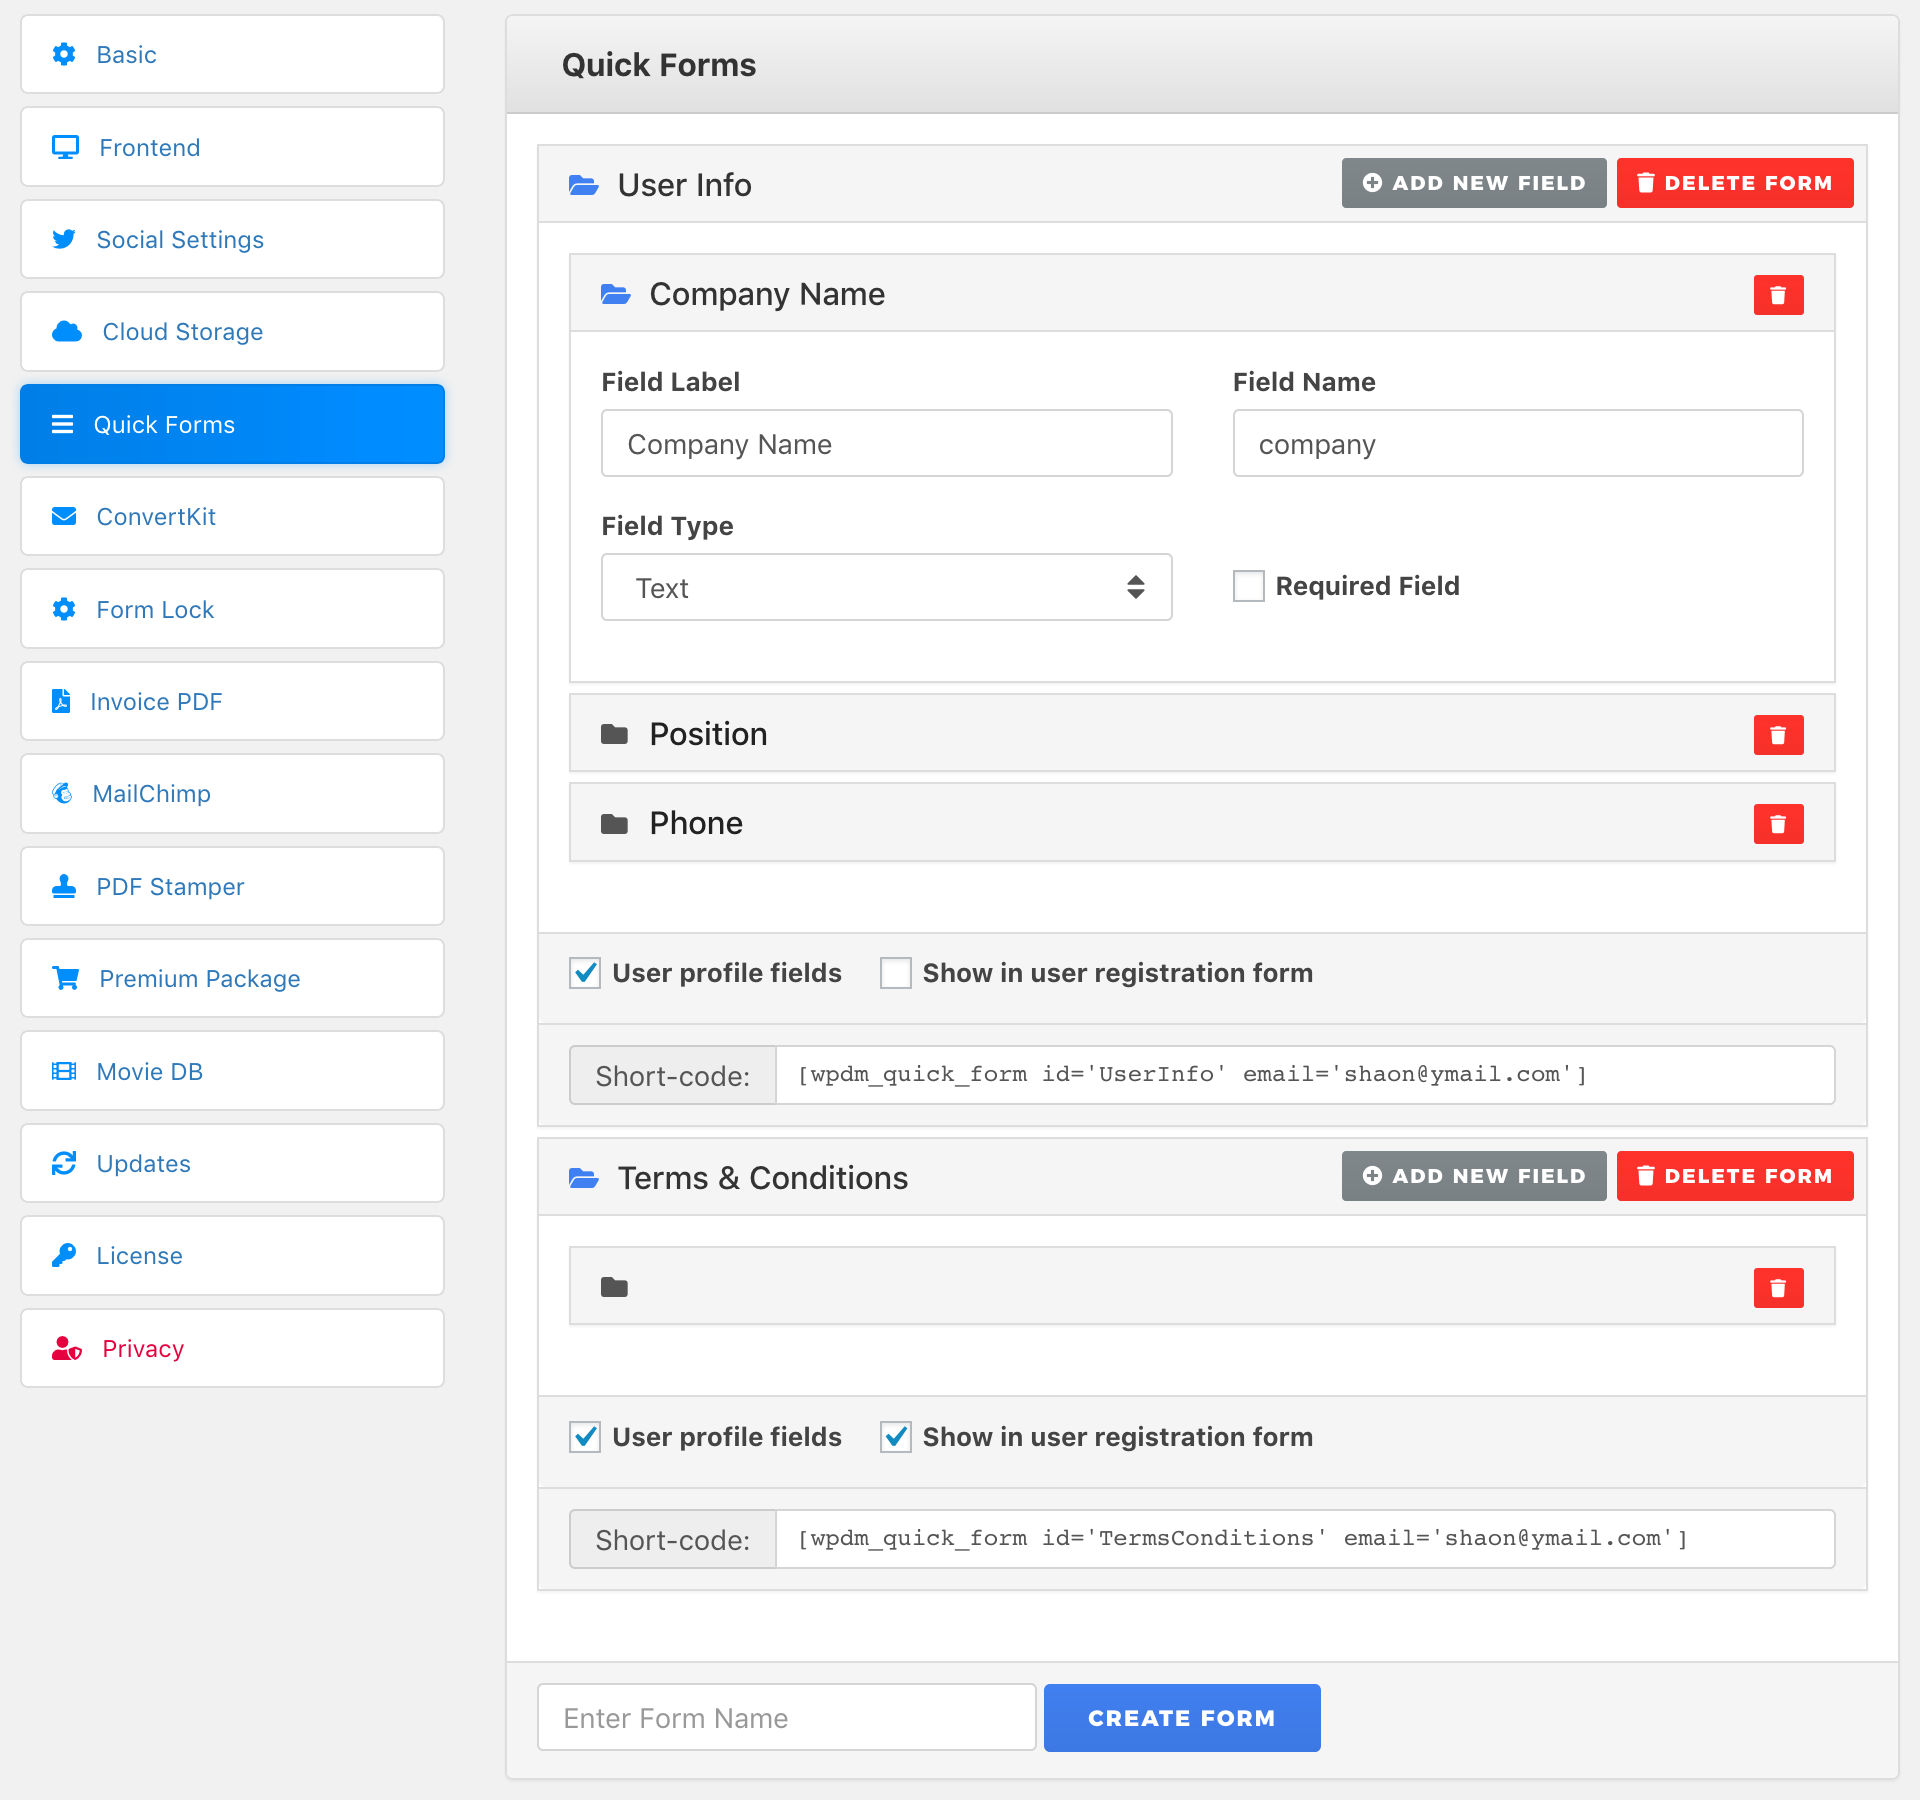Click the trash icon for Position field
1920x1800 pixels.
click(x=1778, y=735)
